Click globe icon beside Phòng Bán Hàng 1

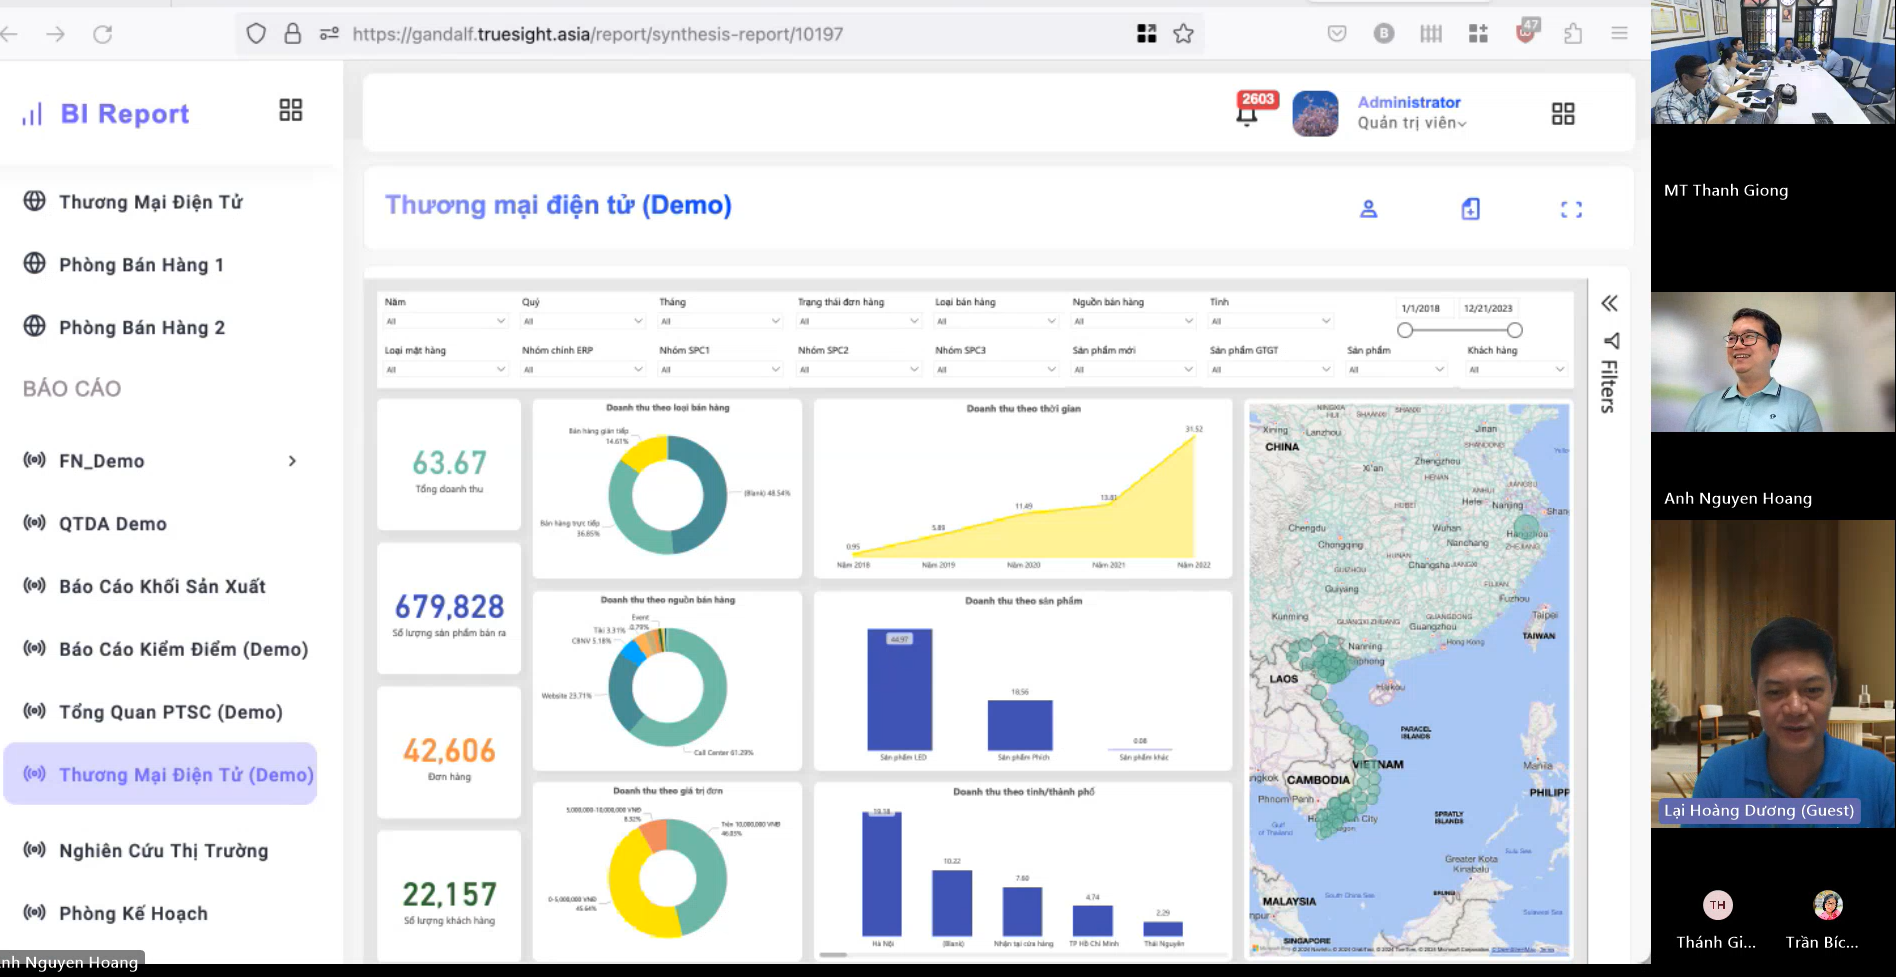35,263
